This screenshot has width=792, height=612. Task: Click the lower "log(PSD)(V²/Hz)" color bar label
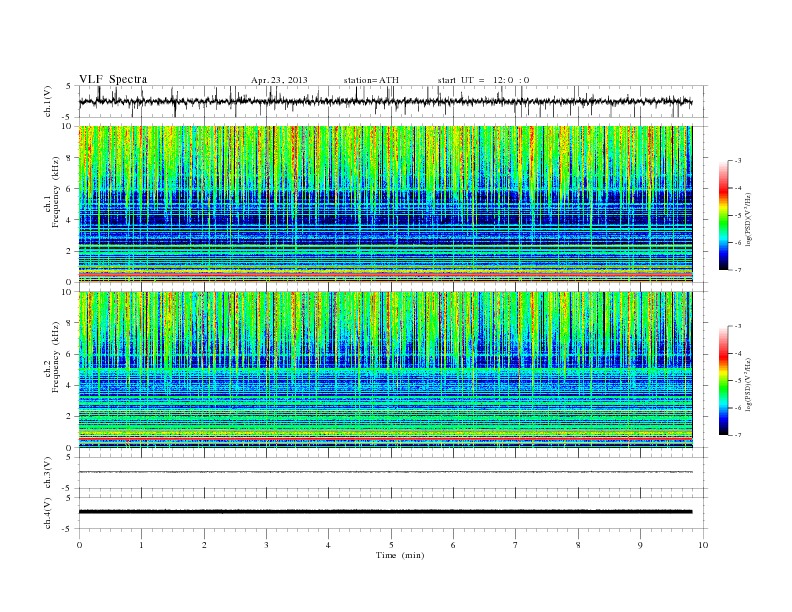pyautogui.click(x=748, y=384)
